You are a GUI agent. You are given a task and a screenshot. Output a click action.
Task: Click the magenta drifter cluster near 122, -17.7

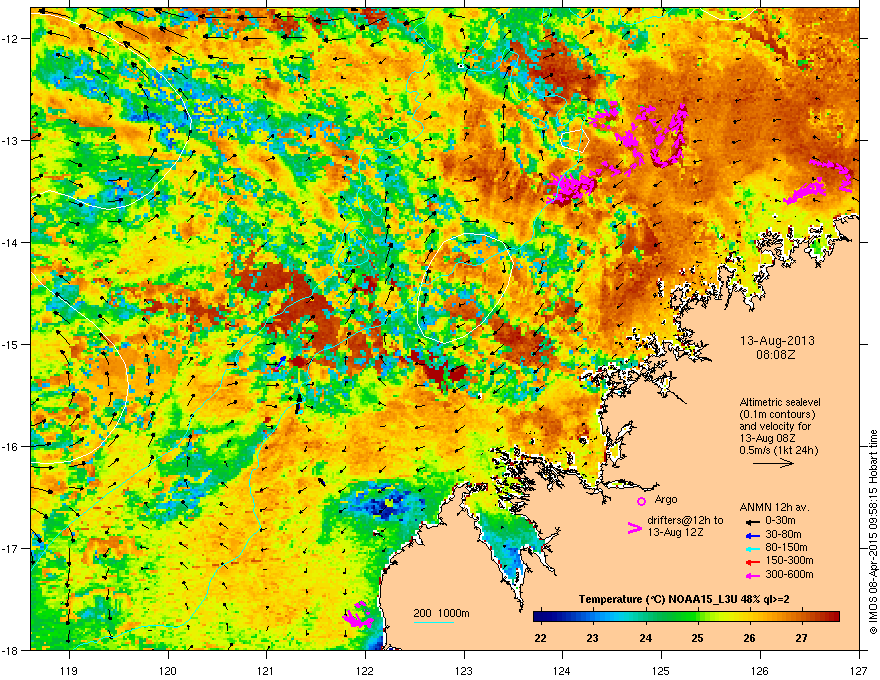click(358, 615)
